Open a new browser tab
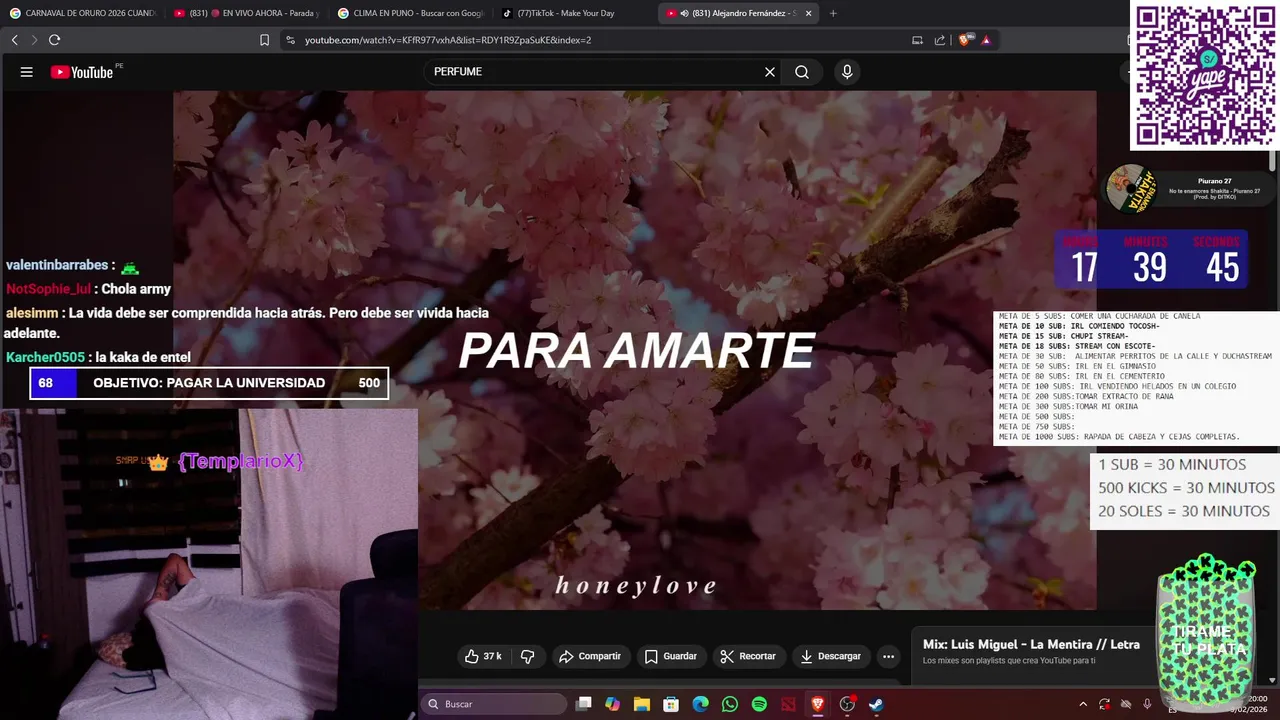 [833, 13]
